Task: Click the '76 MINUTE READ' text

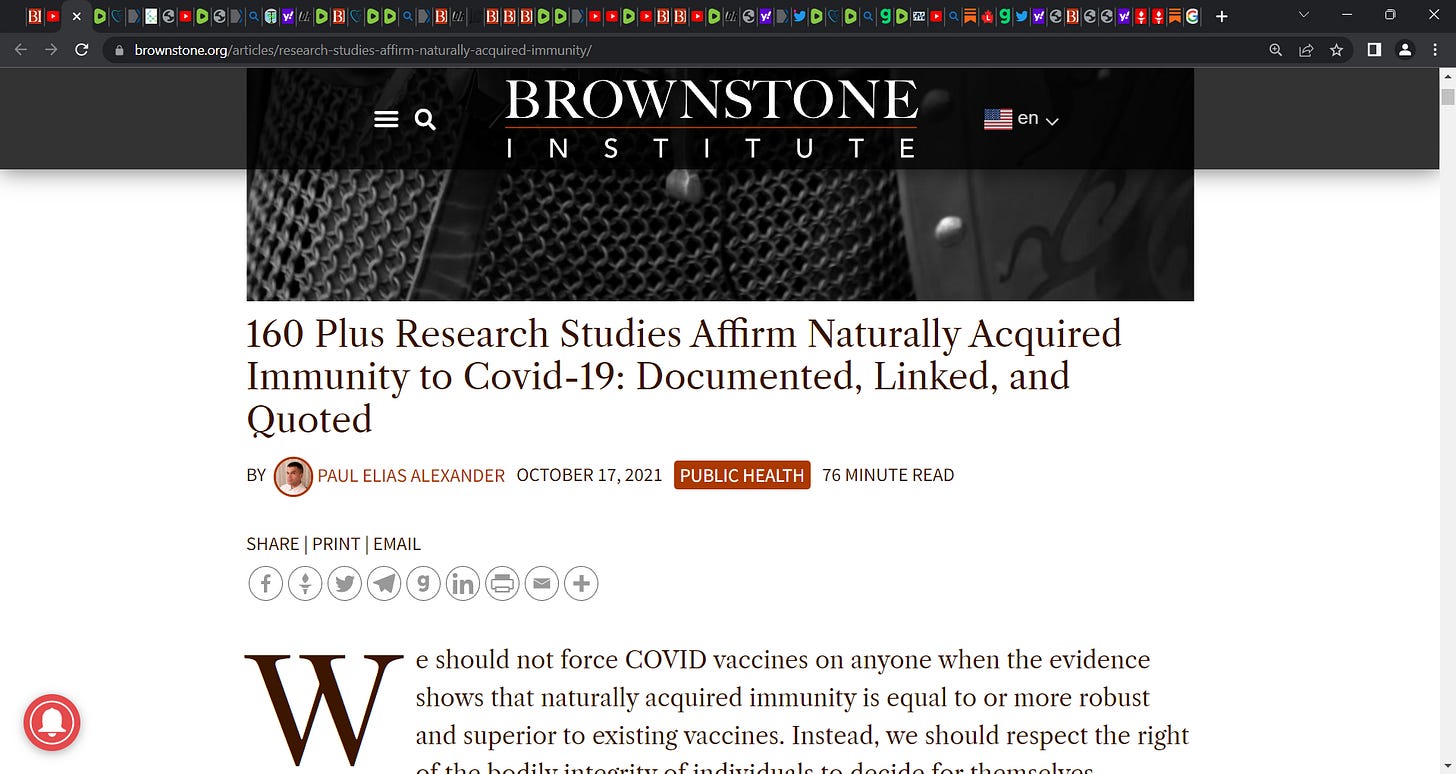Action: tap(888, 475)
